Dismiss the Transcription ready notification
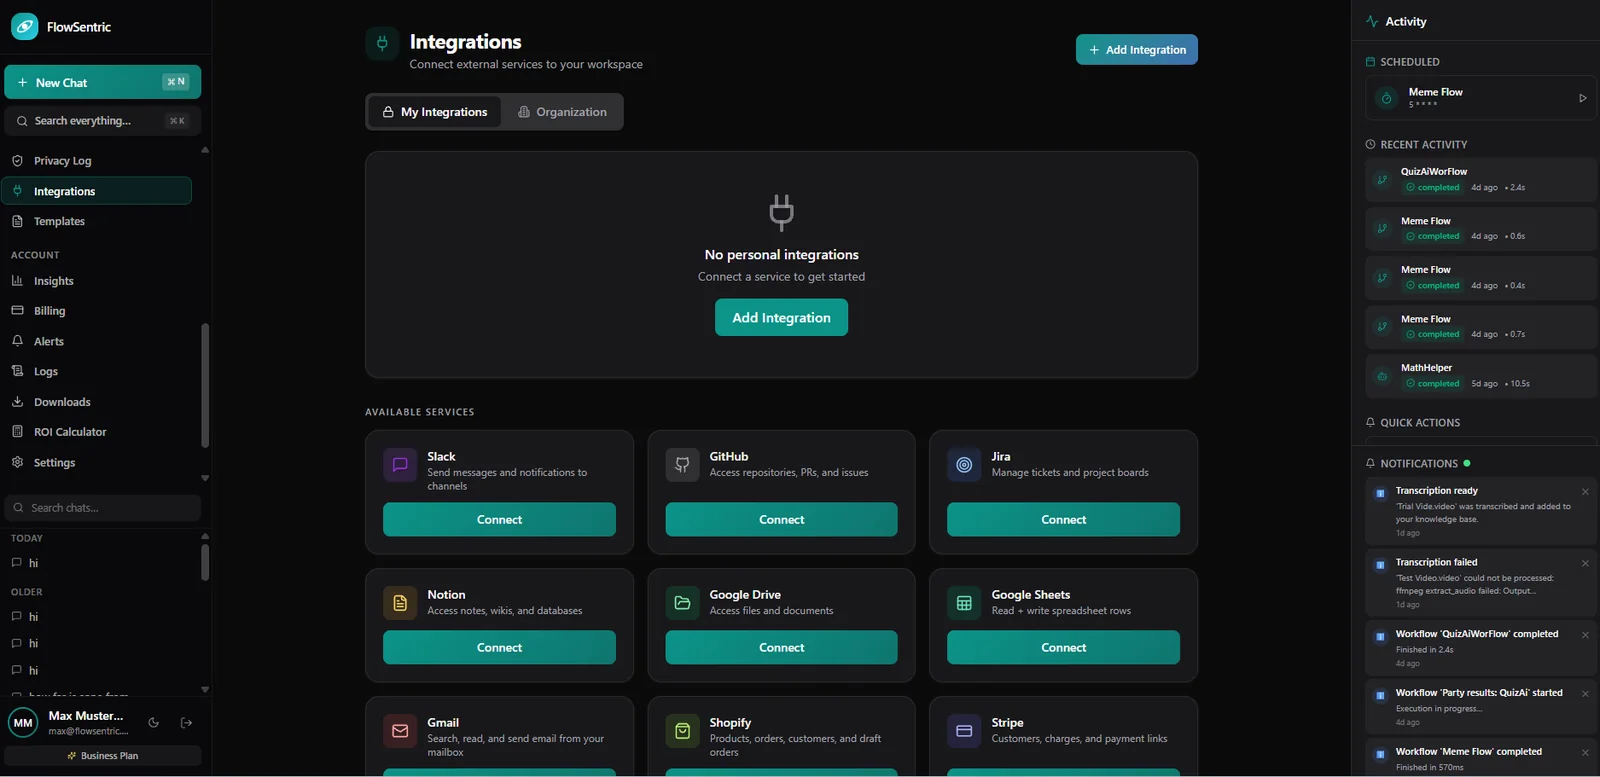 [x=1585, y=492]
